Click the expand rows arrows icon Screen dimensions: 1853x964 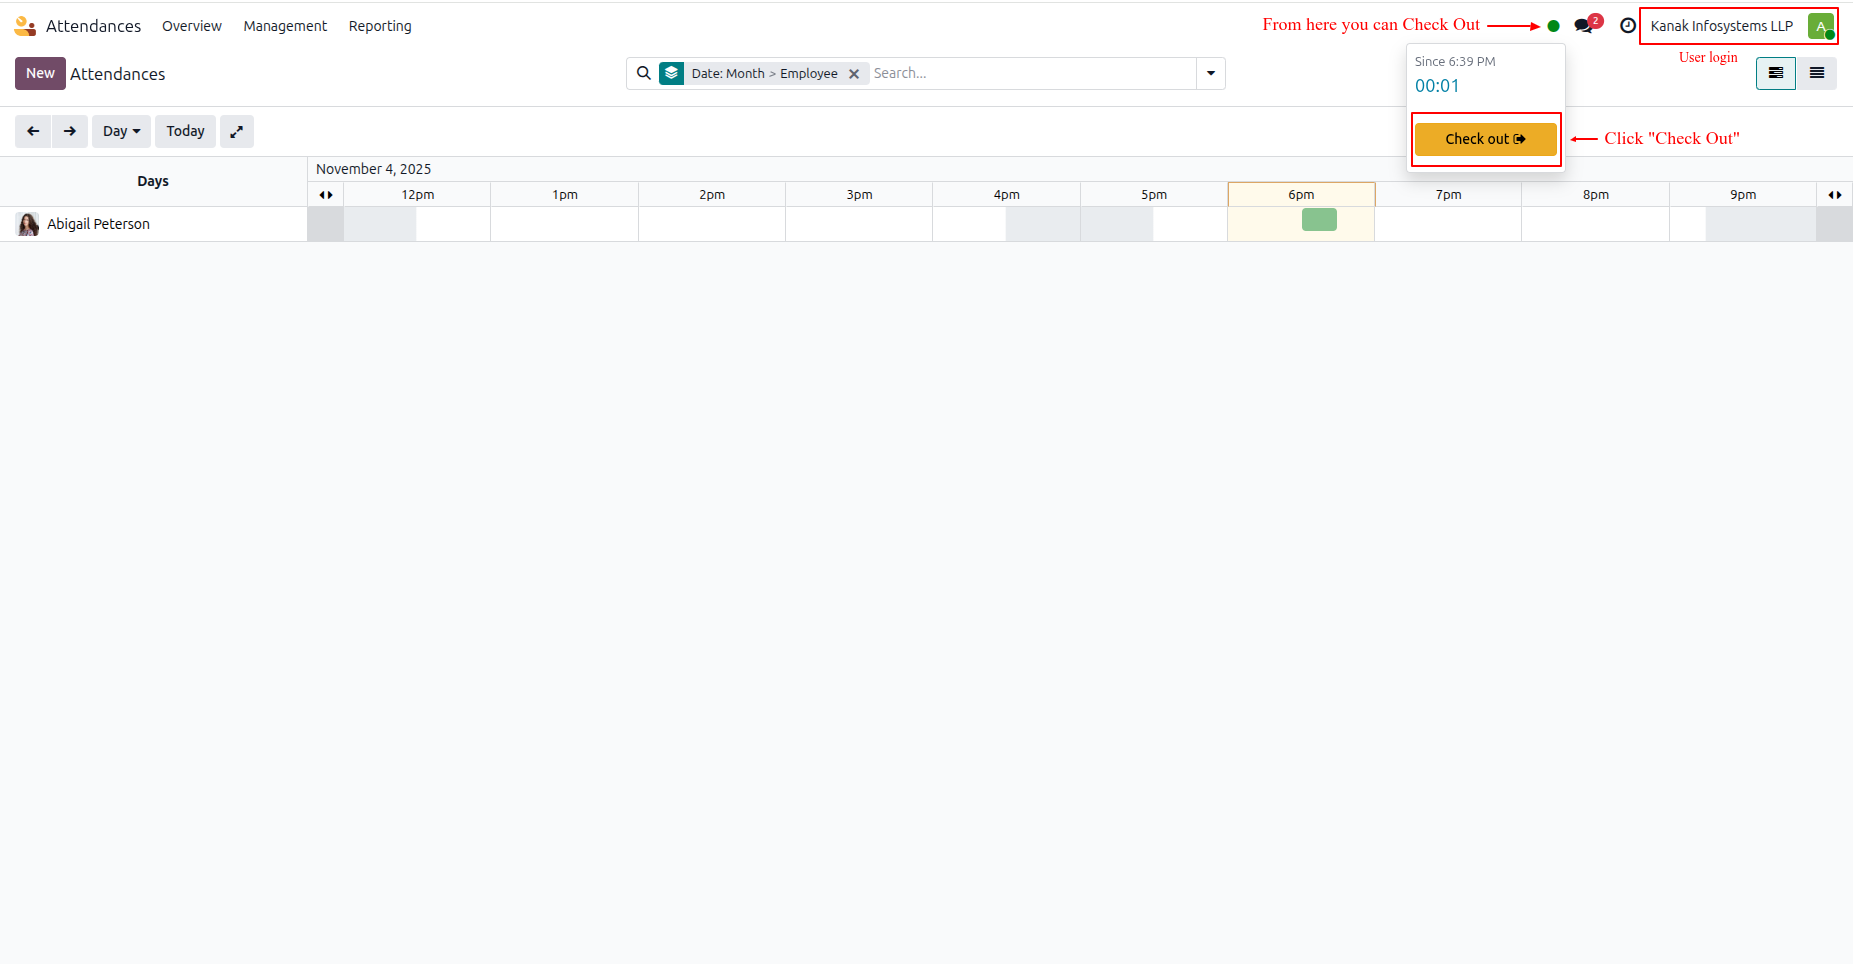[x=237, y=131]
